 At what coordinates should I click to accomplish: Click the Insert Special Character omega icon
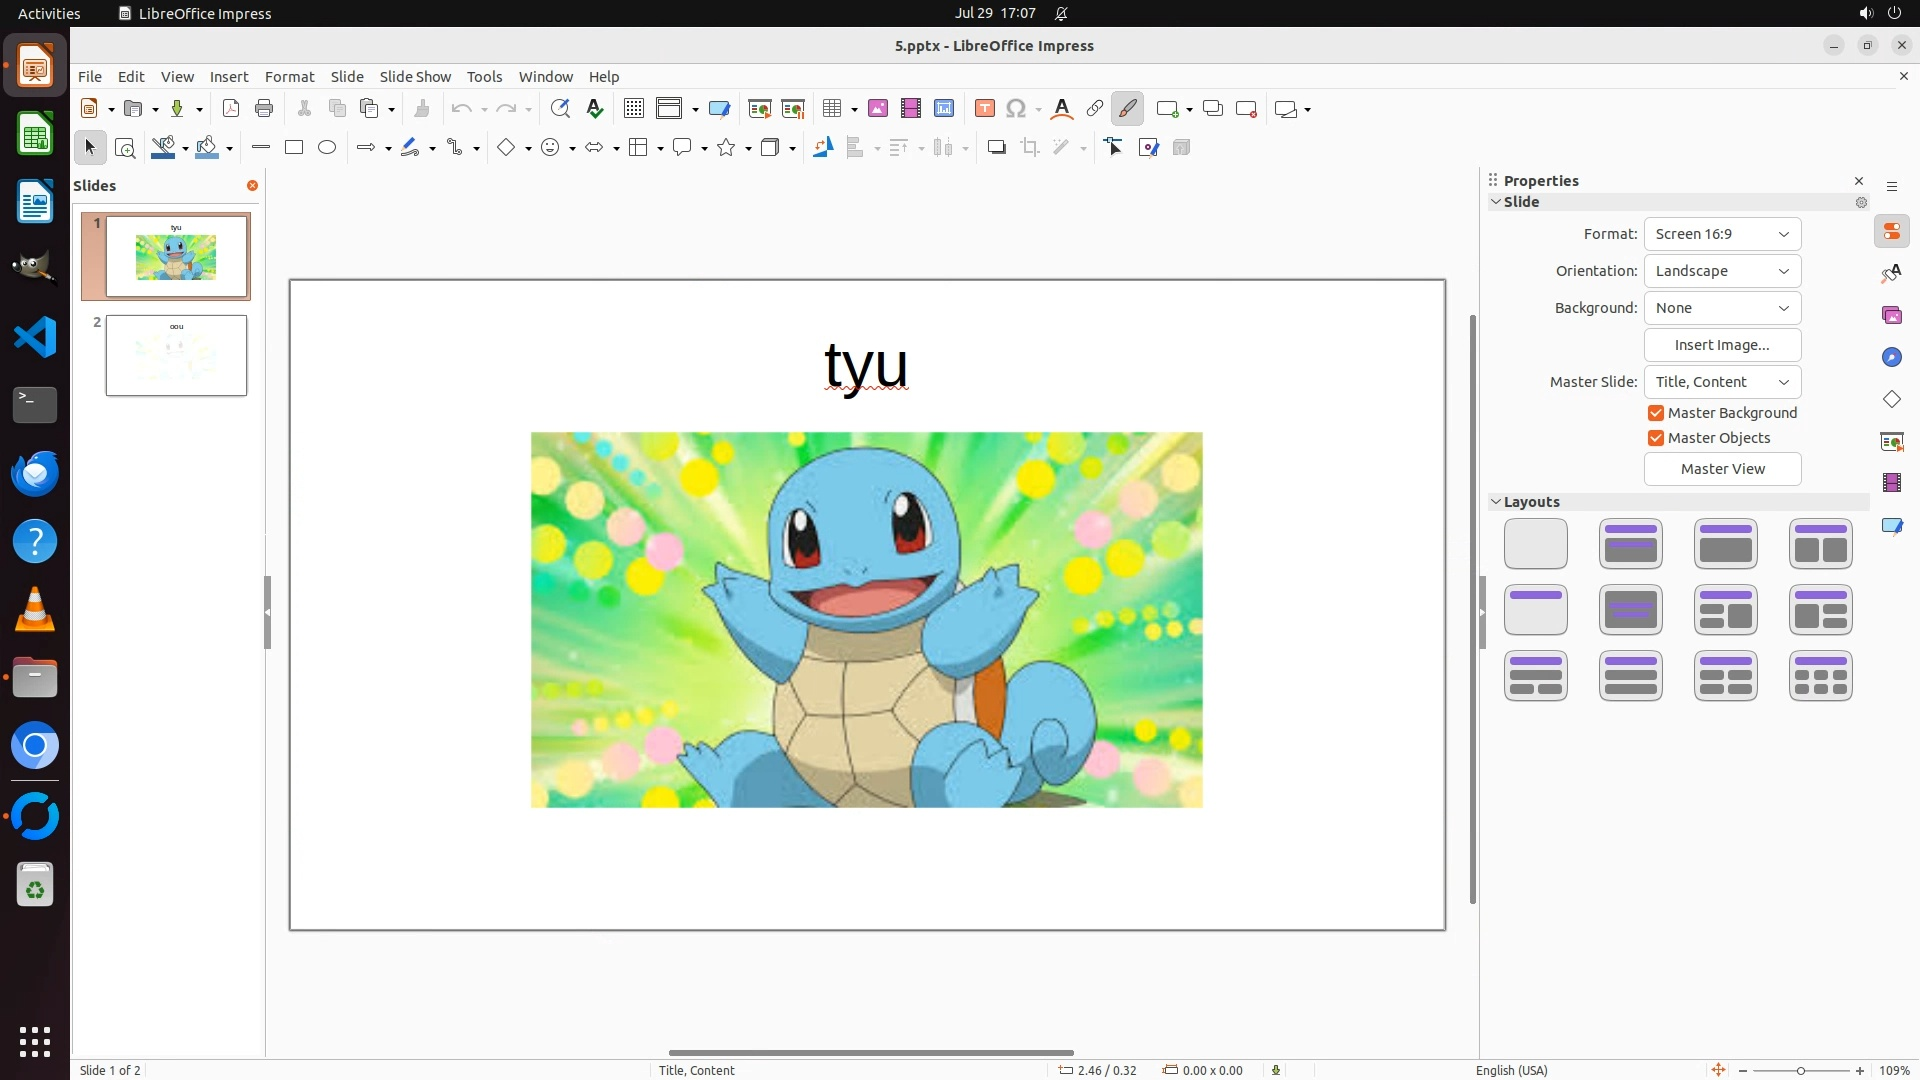(x=1016, y=109)
